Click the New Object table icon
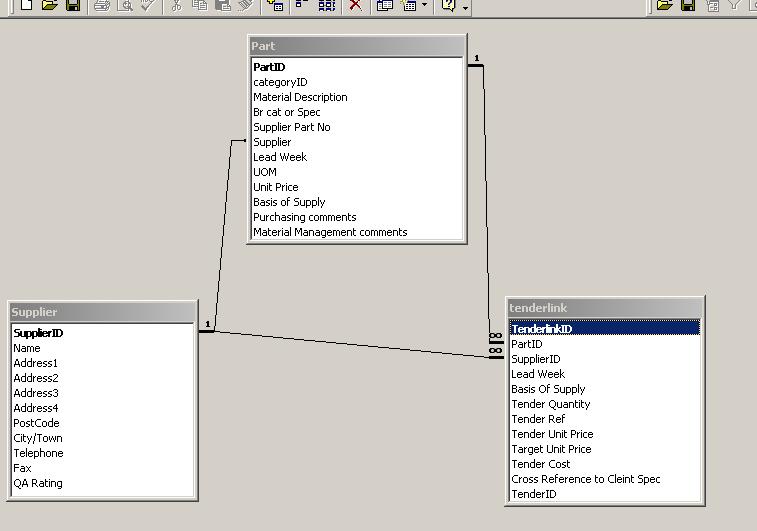Screen dimensions: 757x531 (x=409, y=5)
